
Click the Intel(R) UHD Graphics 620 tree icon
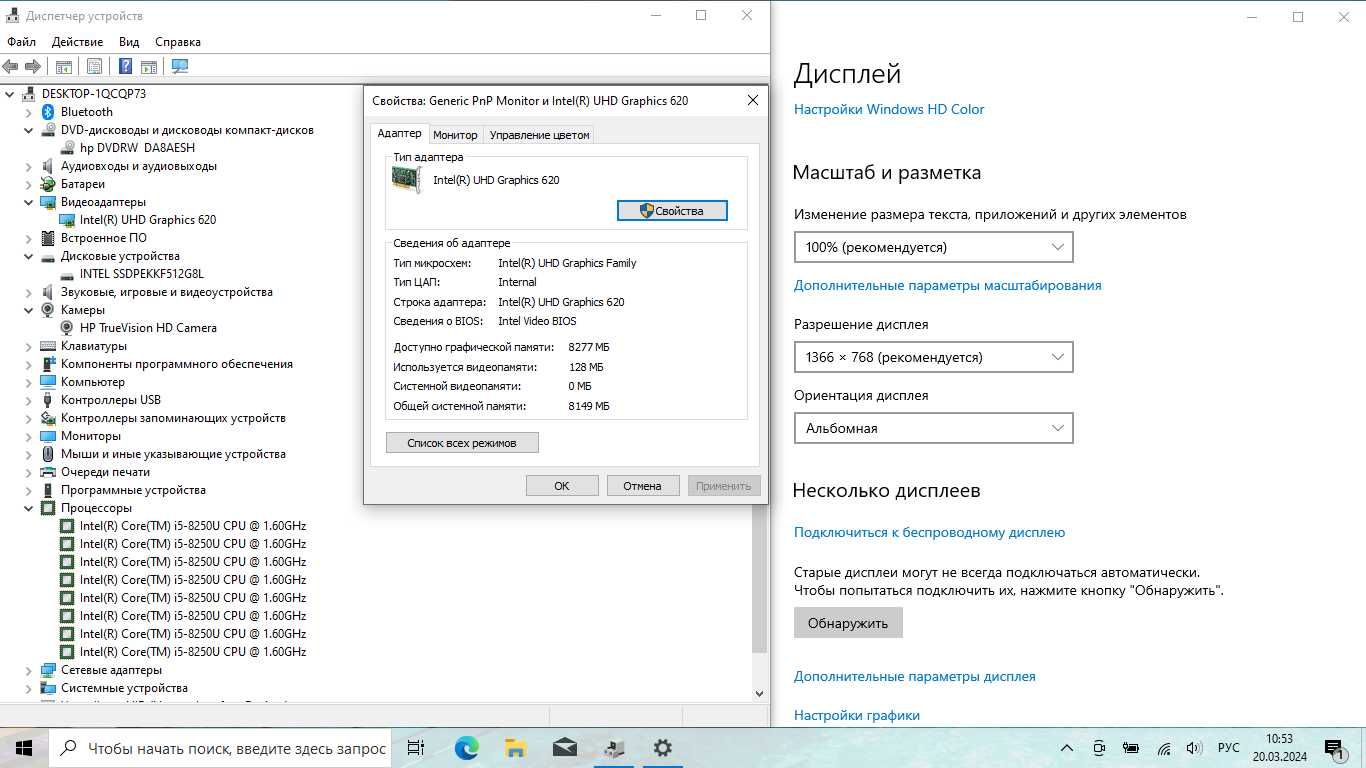[67, 220]
